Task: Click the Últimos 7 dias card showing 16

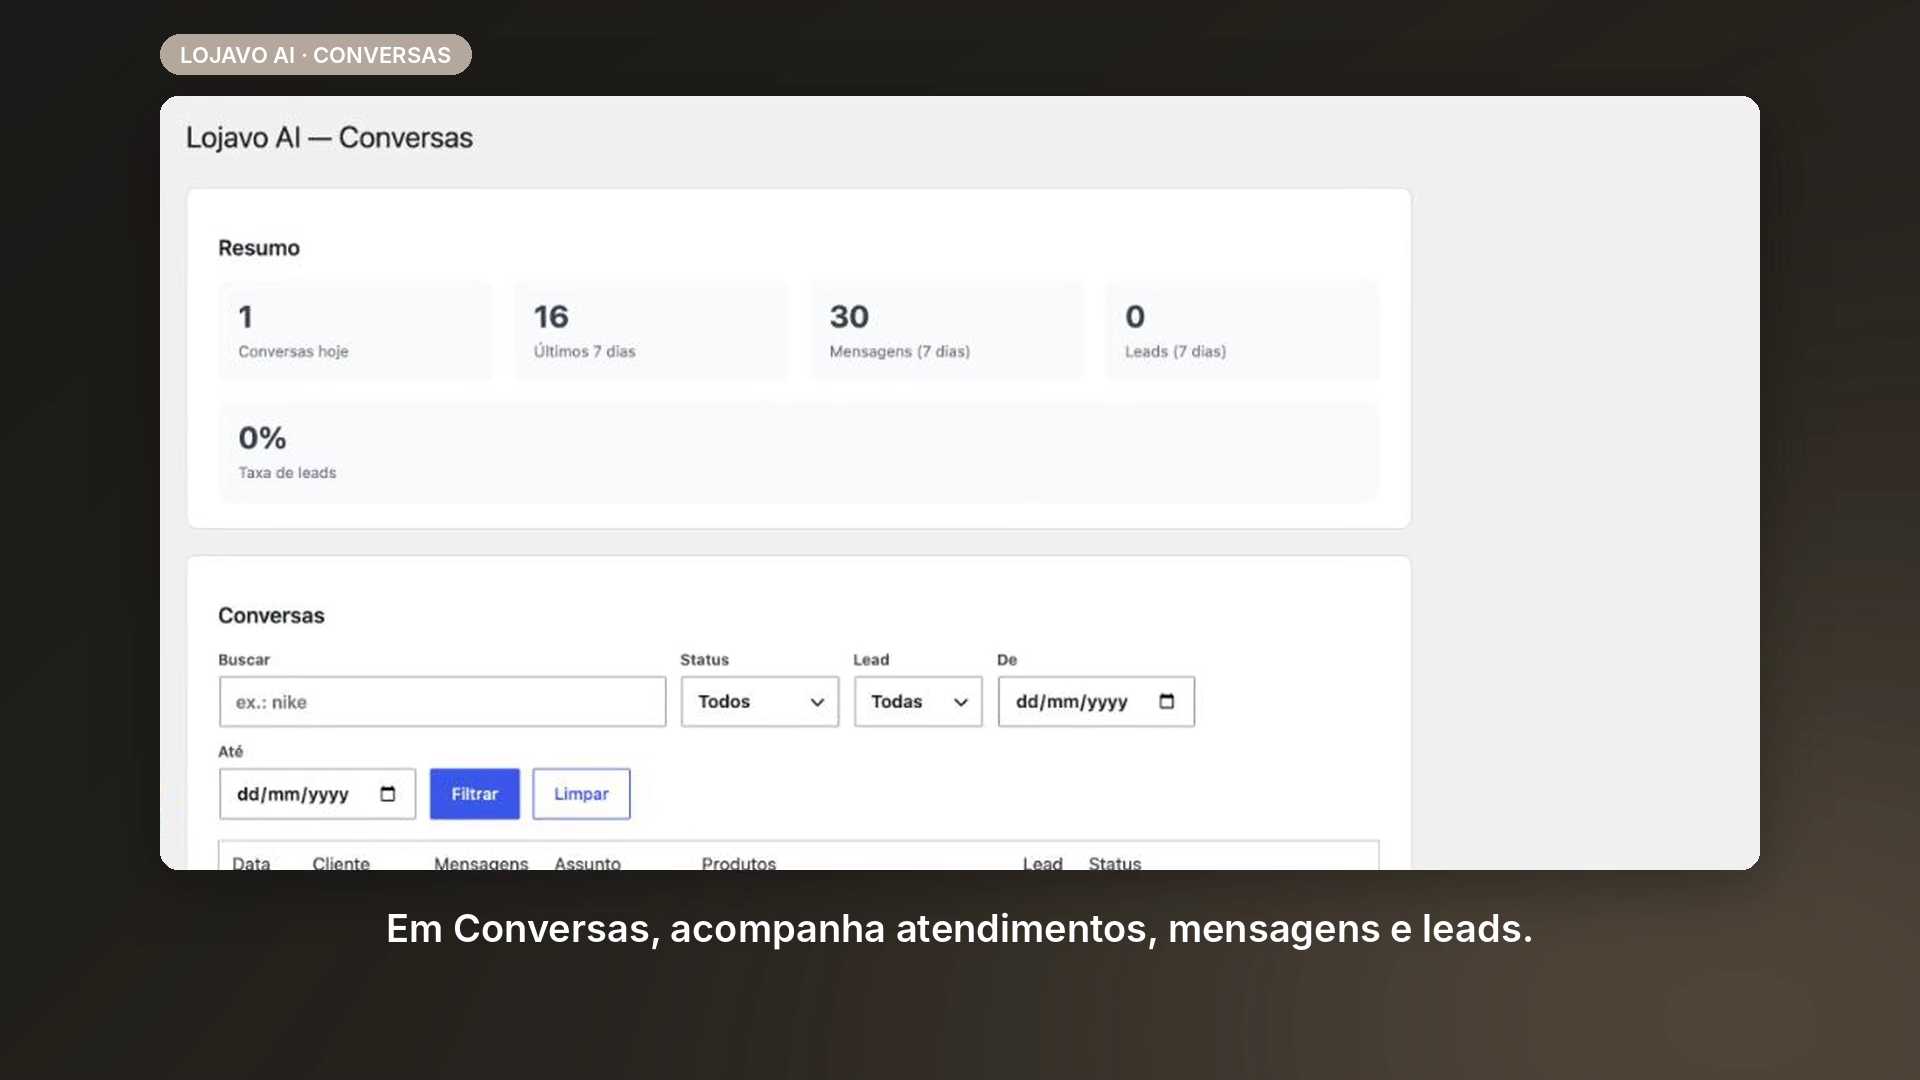Action: (651, 331)
